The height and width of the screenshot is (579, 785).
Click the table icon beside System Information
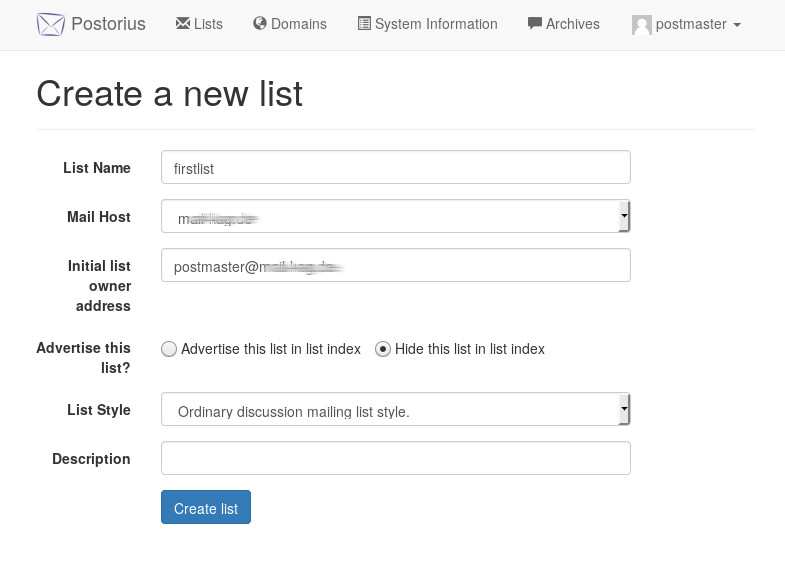364,24
